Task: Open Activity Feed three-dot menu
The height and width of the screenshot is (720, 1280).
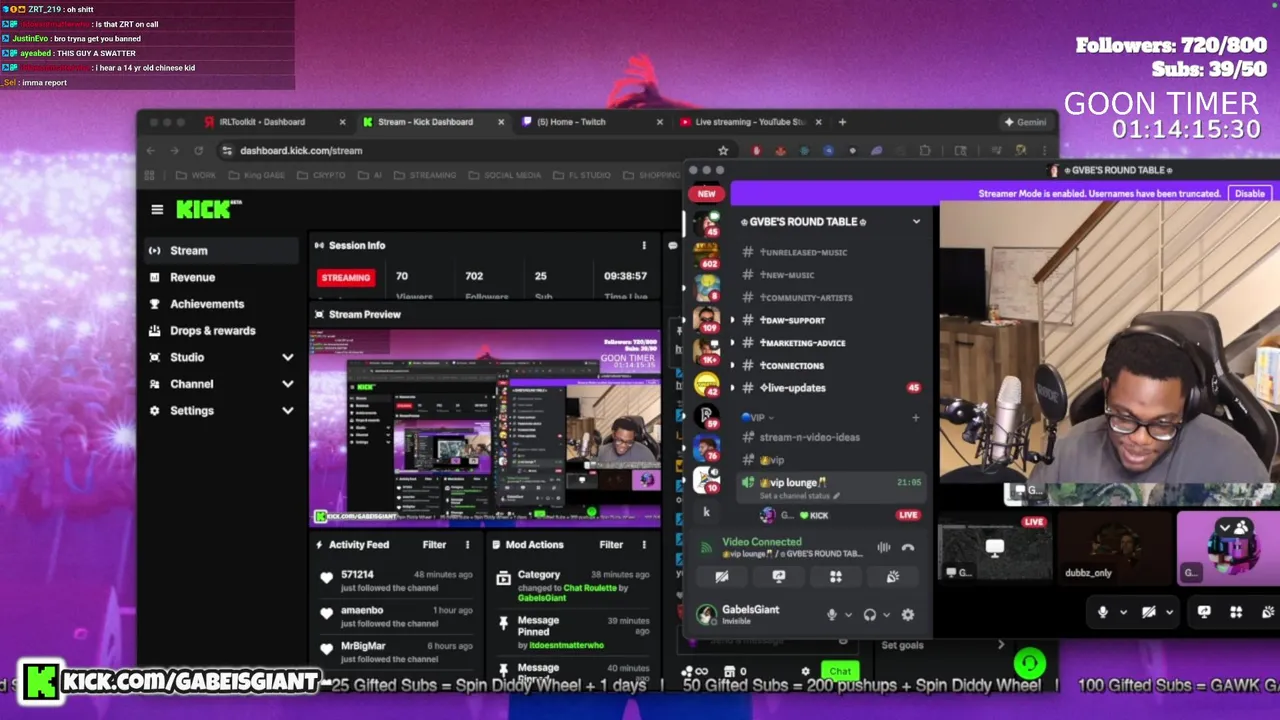Action: 467,545
